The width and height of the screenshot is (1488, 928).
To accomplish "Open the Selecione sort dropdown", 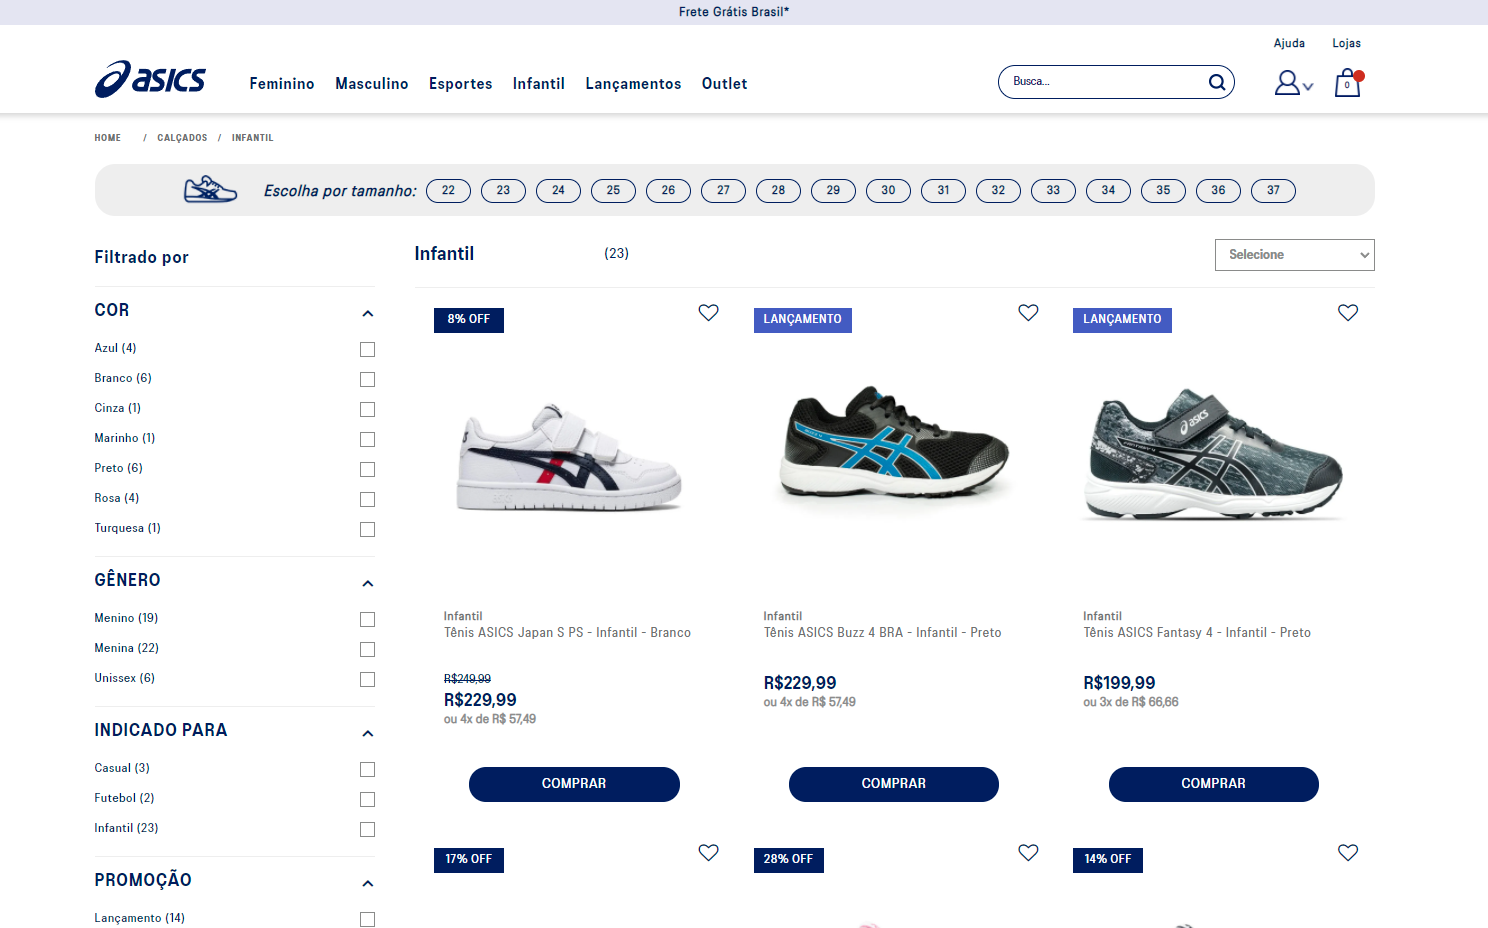I will click(x=1294, y=255).
